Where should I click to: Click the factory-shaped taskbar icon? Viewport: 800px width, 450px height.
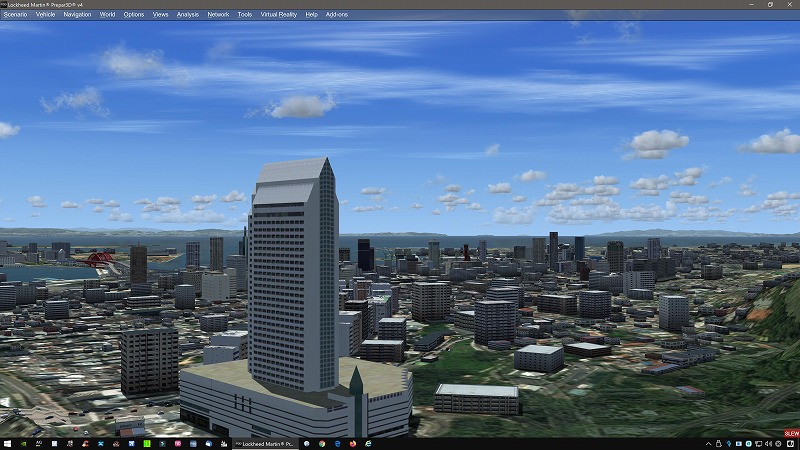pos(224,444)
